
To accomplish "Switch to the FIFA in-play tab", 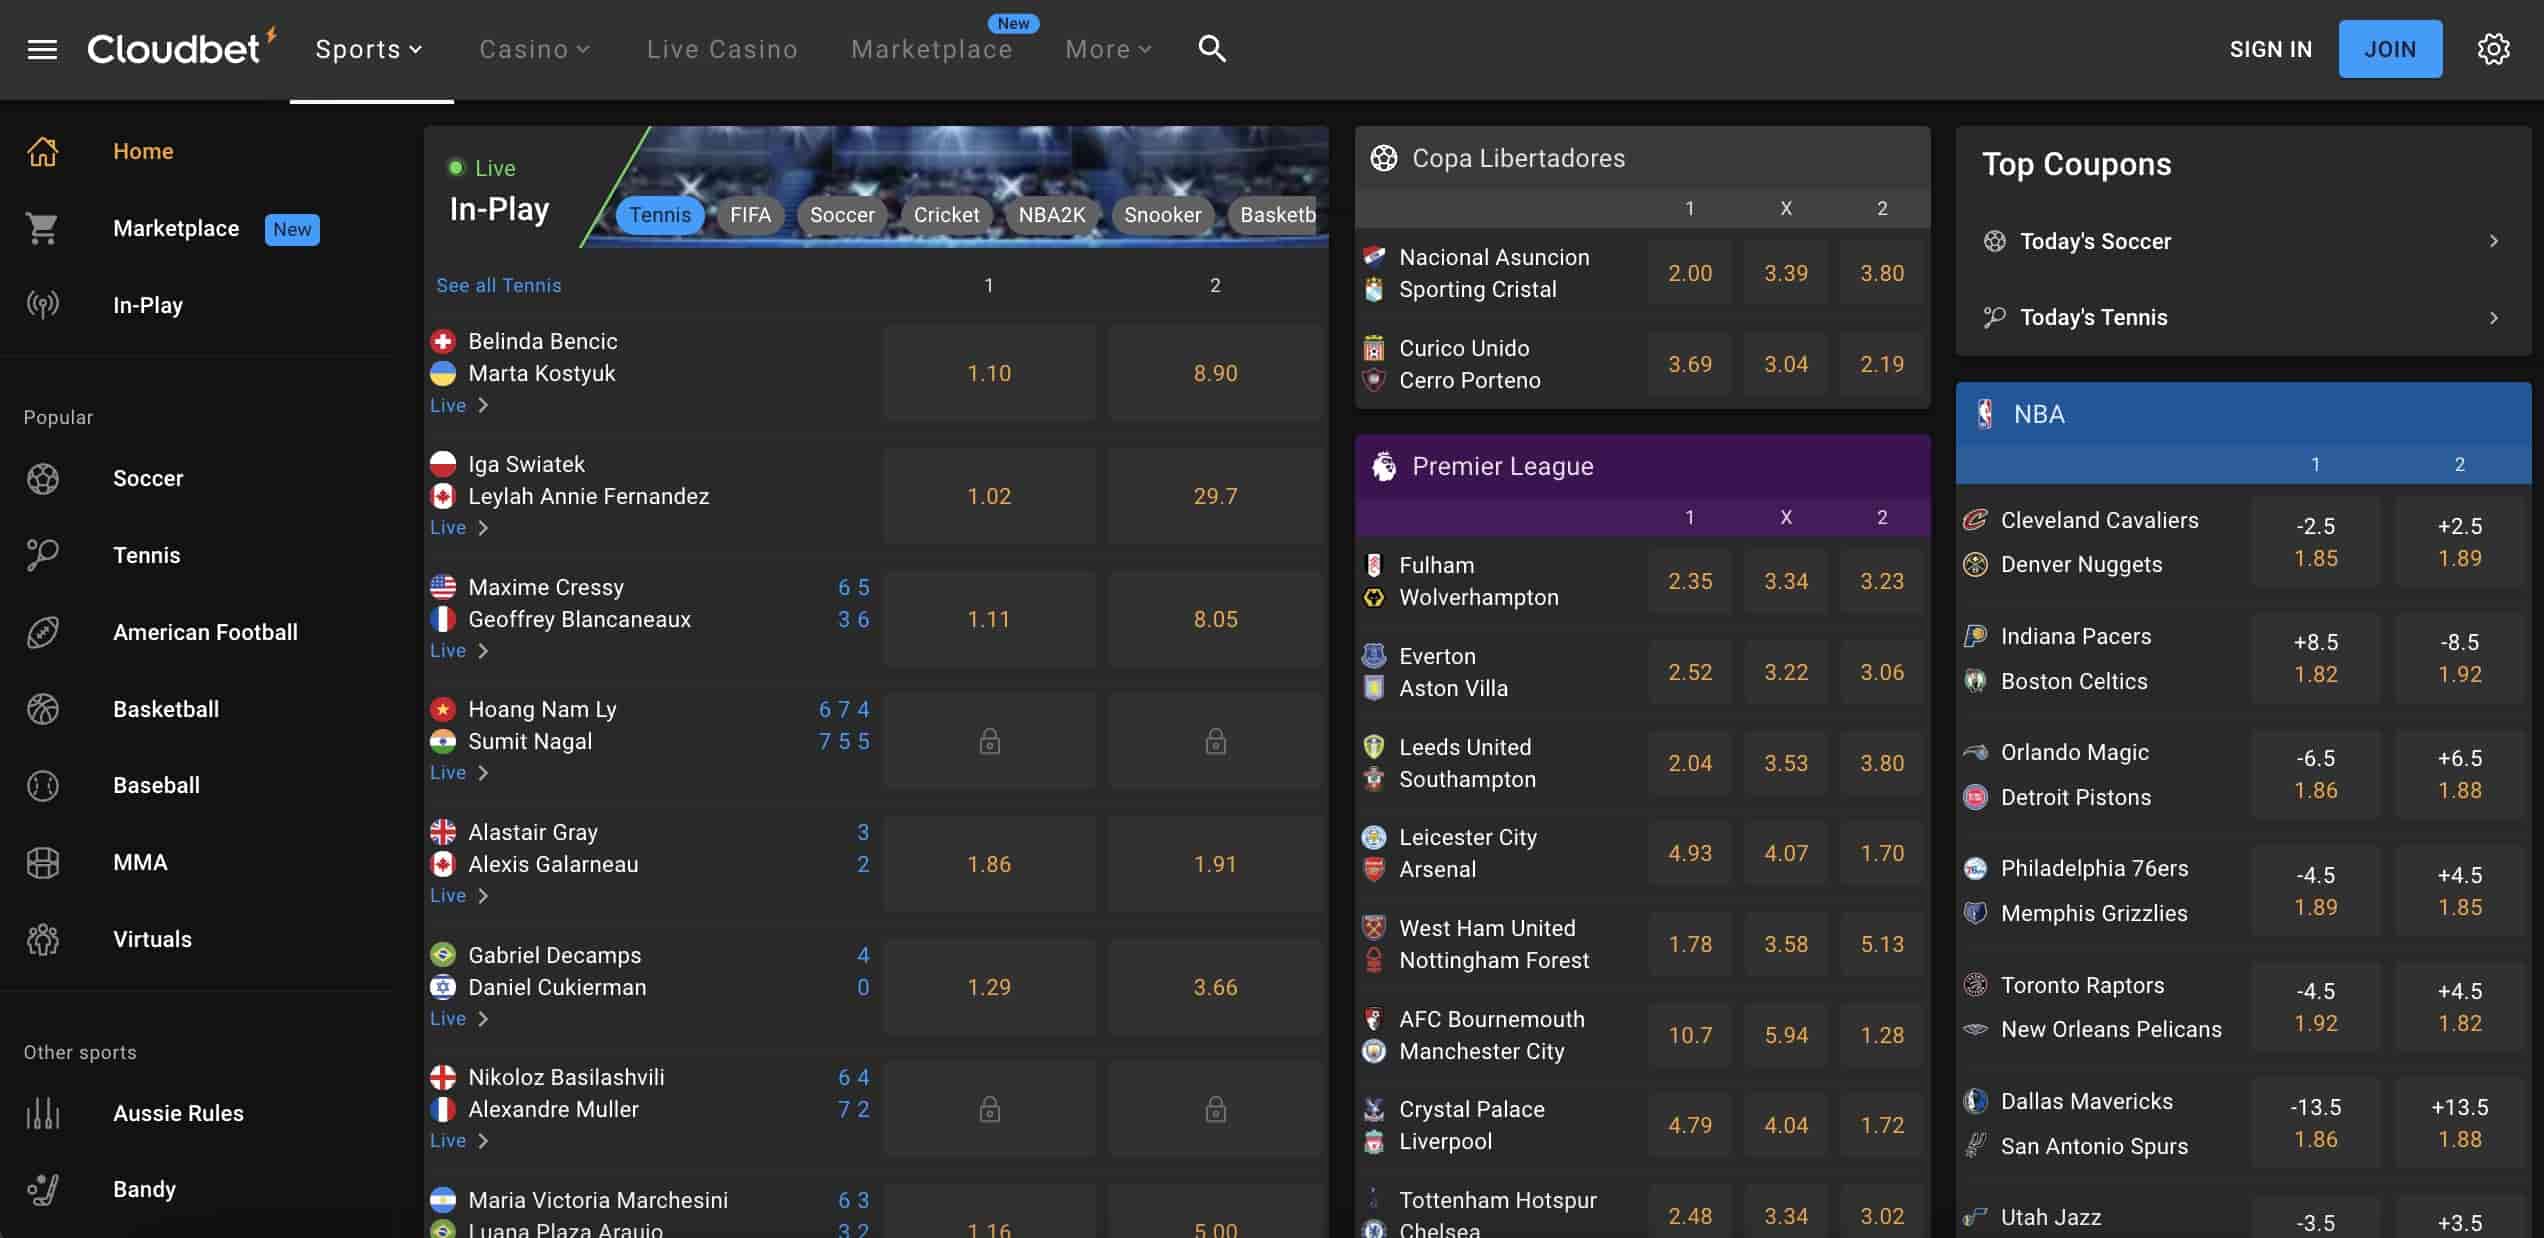I will point(750,214).
